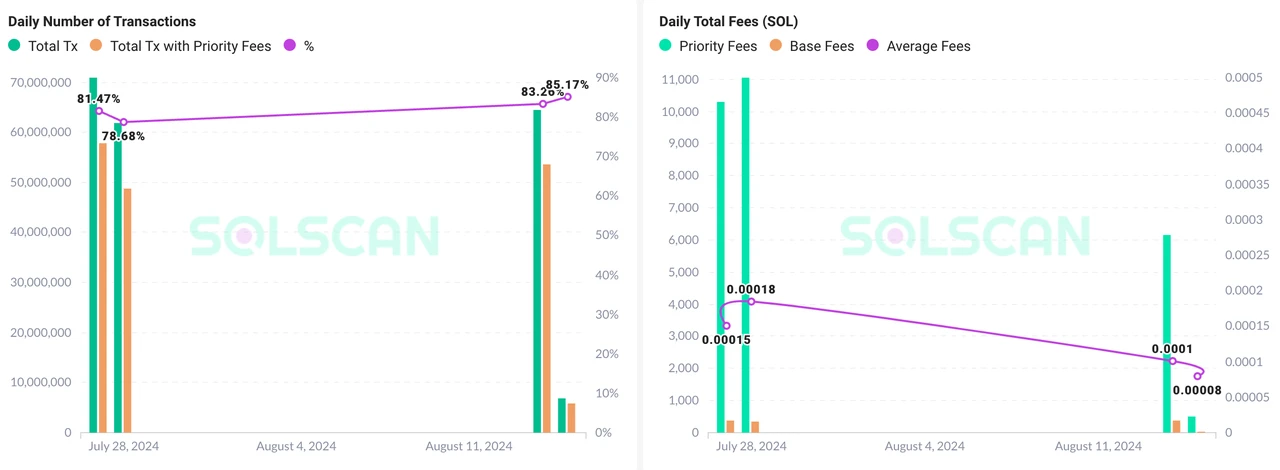Select the 0.00015 average fee point
Viewport: 1280px width, 470px height.
(726, 326)
